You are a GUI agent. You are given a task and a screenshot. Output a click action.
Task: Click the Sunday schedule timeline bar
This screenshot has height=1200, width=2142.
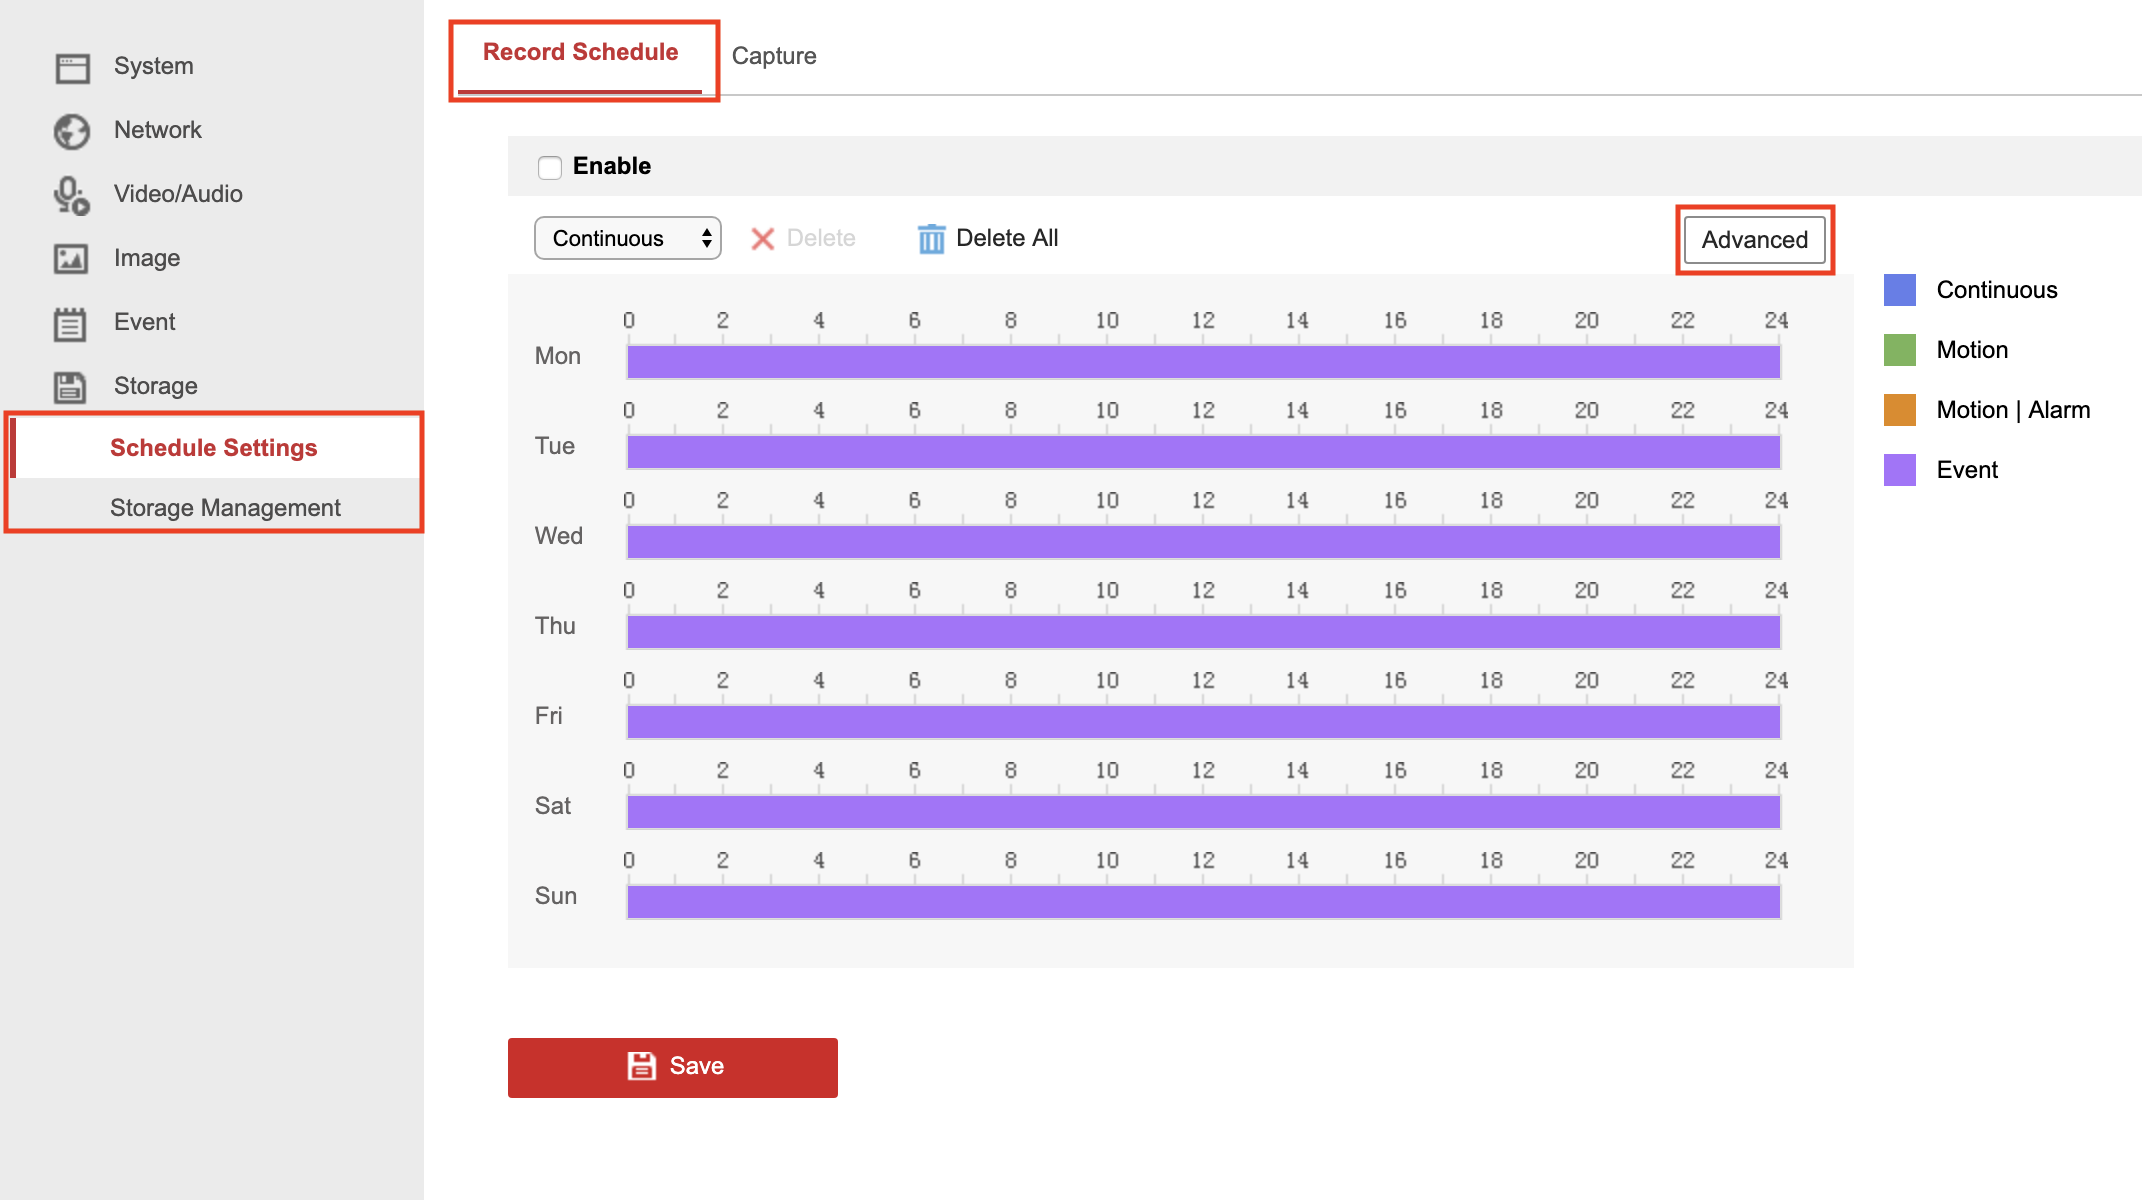[1203, 902]
